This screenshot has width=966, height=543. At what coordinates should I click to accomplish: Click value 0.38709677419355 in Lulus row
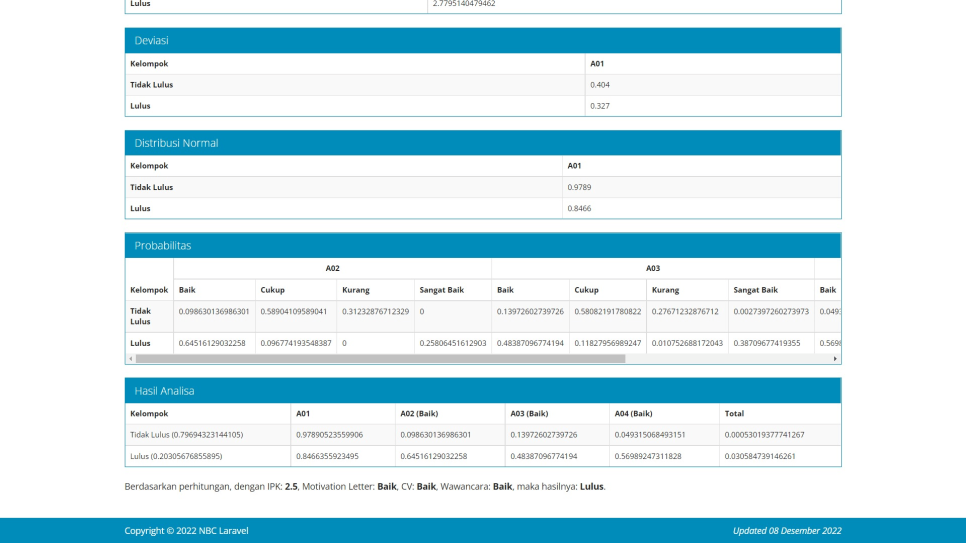[766, 343]
